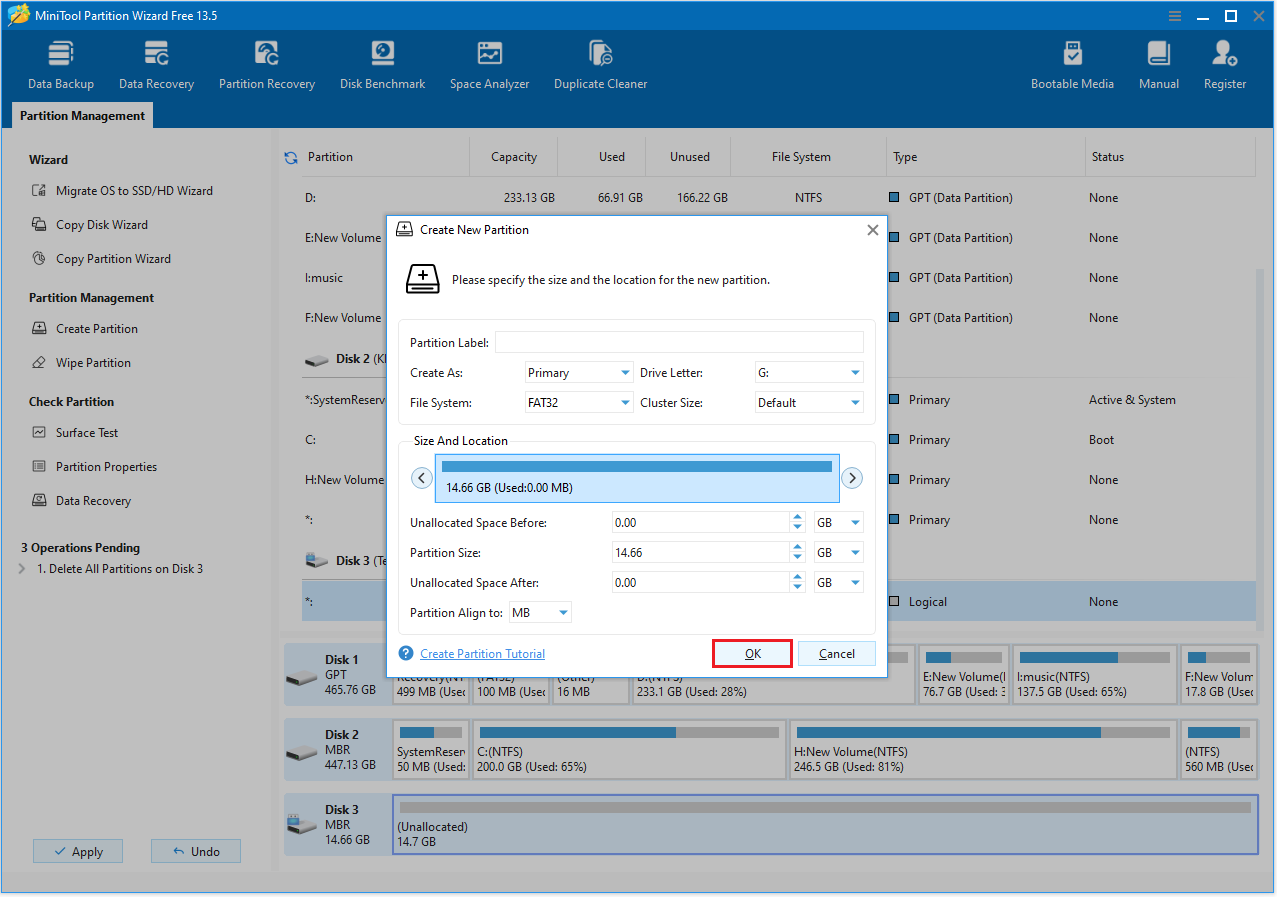Open Bootable Media creator

coord(1071,62)
